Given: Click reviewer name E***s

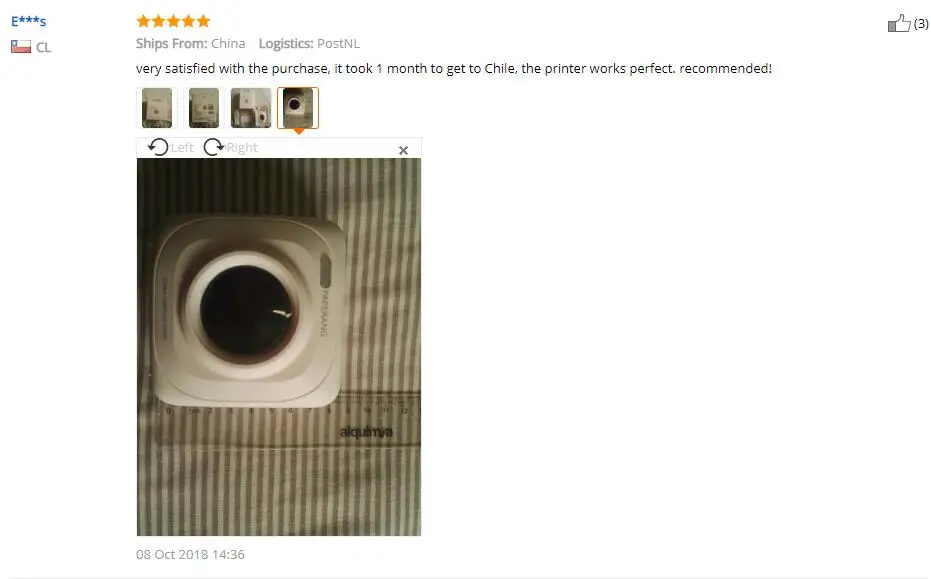Looking at the screenshot, I should click(x=28, y=21).
